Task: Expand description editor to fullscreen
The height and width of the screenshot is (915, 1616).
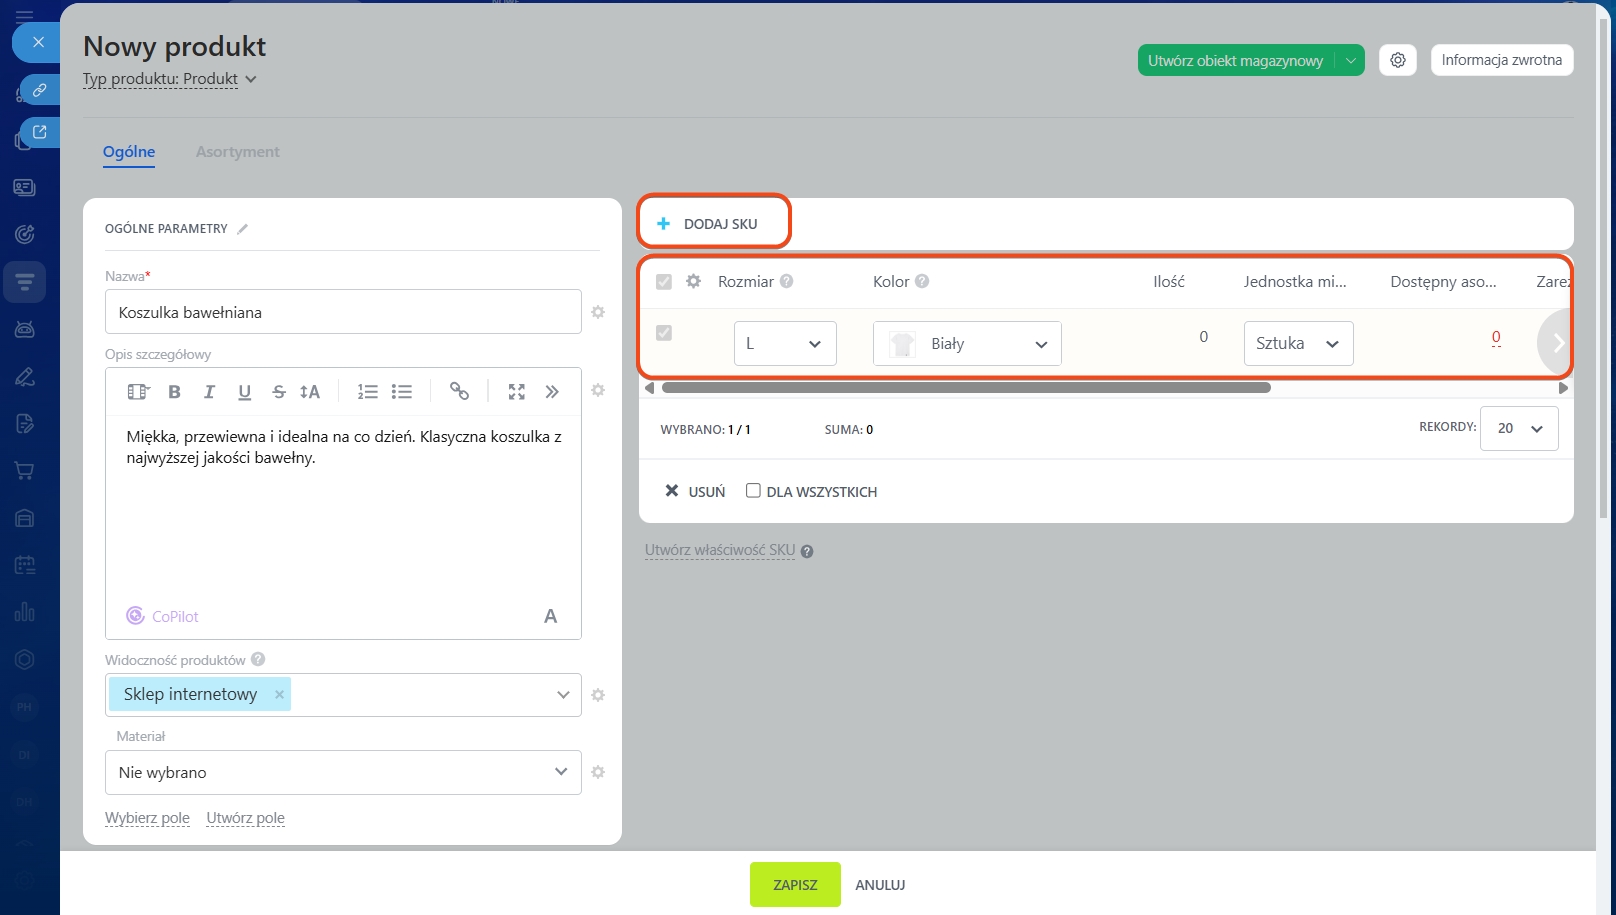Action: click(516, 392)
